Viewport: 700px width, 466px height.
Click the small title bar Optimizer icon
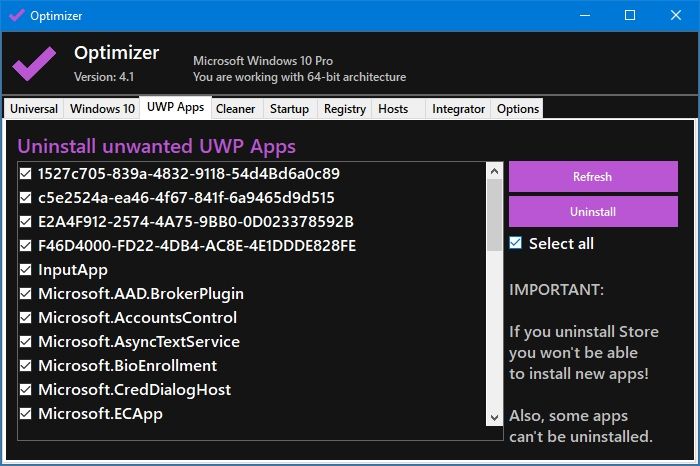17,16
